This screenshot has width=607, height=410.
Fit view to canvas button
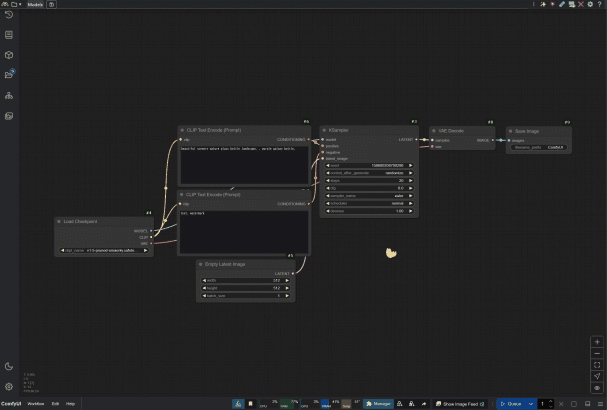click(x=597, y=365)
